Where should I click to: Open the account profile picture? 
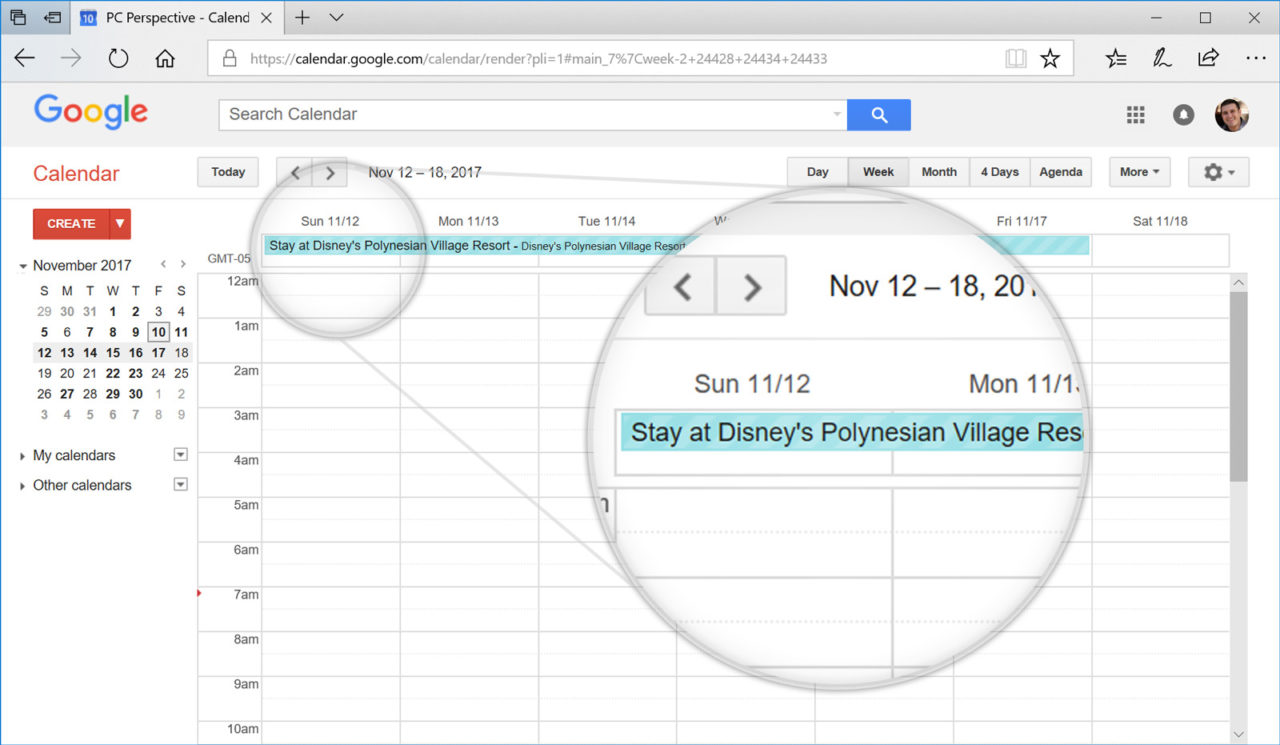1232,115
